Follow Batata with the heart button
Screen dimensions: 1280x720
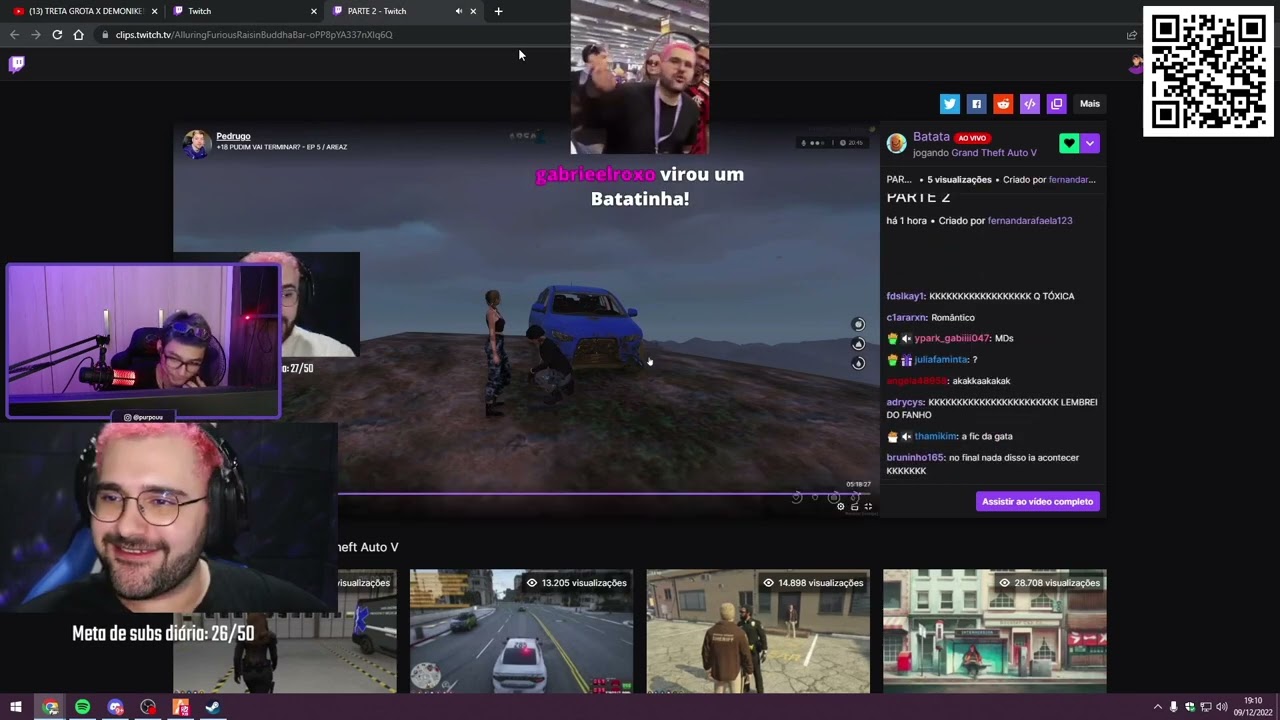click(1069, 144)
